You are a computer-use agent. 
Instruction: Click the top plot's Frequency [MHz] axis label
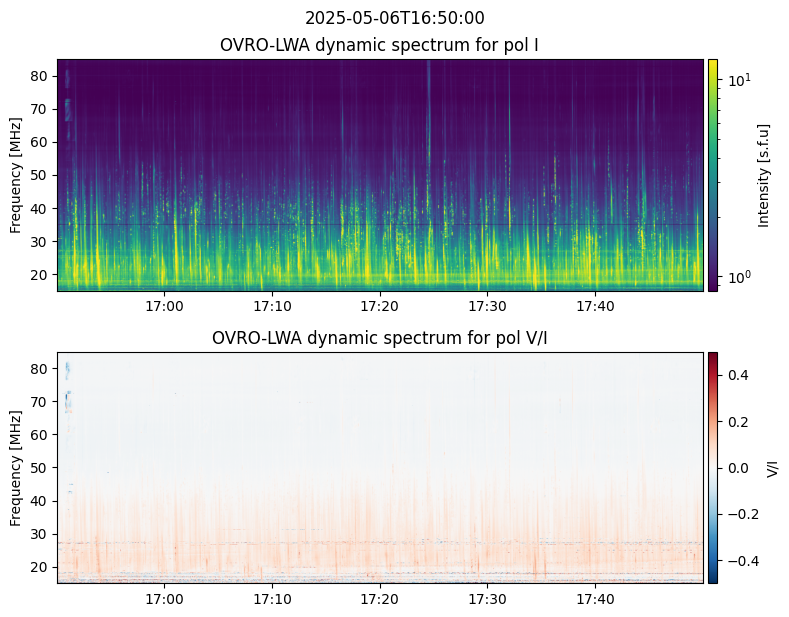tap(15, 175)
